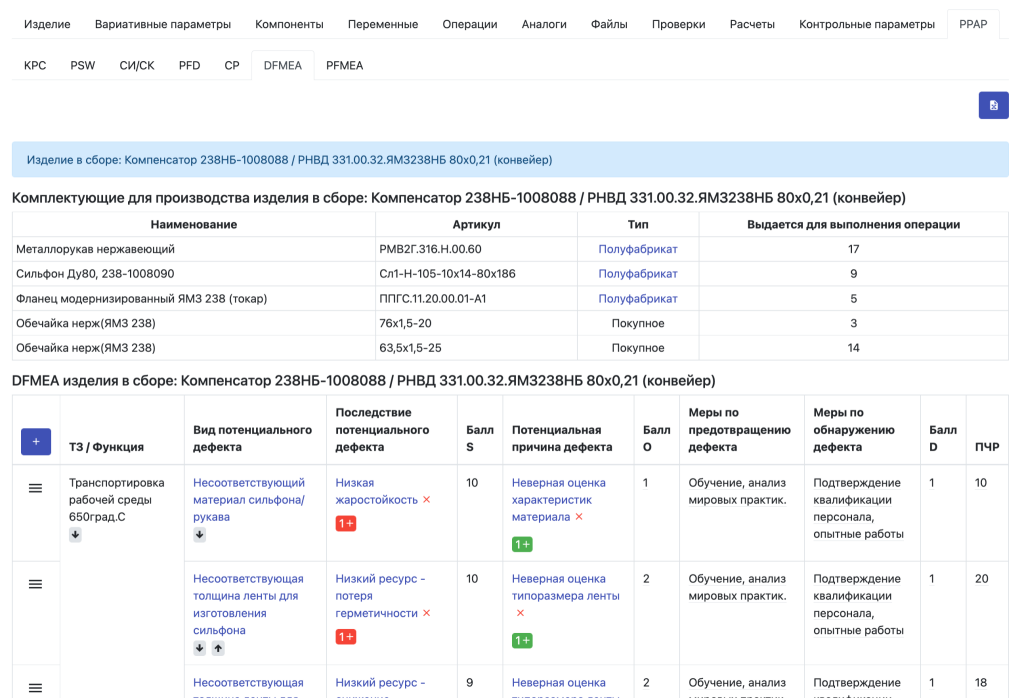
Task: Open the Расчеты tab
Action: click(752, 24)
